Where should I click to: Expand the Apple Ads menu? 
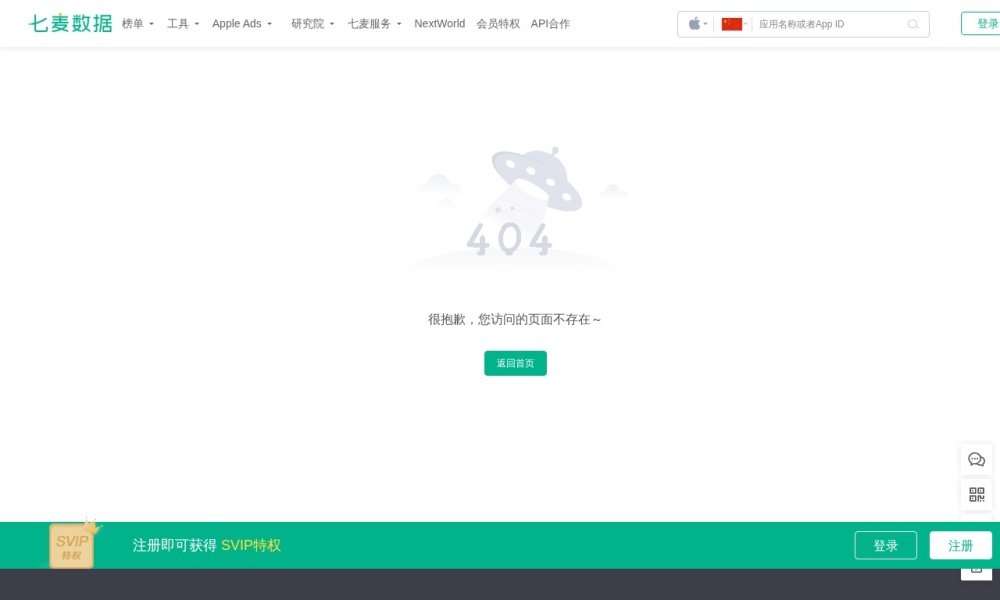(242, 24)
